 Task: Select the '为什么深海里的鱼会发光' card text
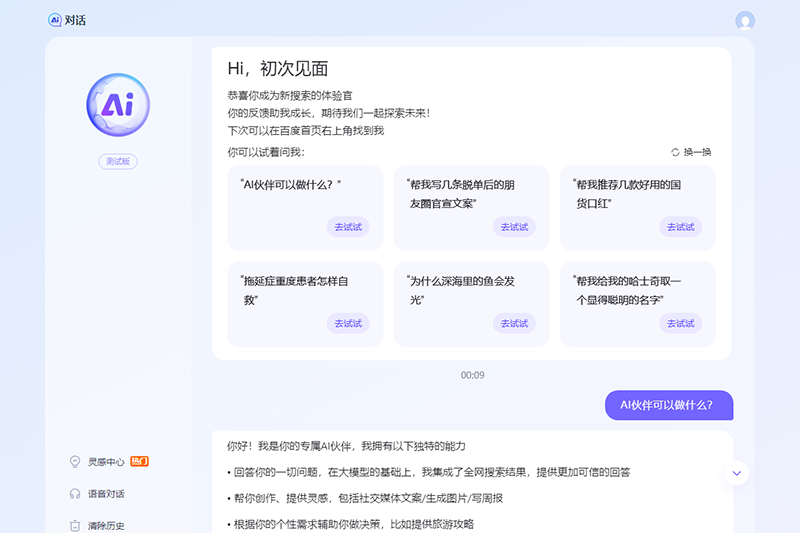461,290
